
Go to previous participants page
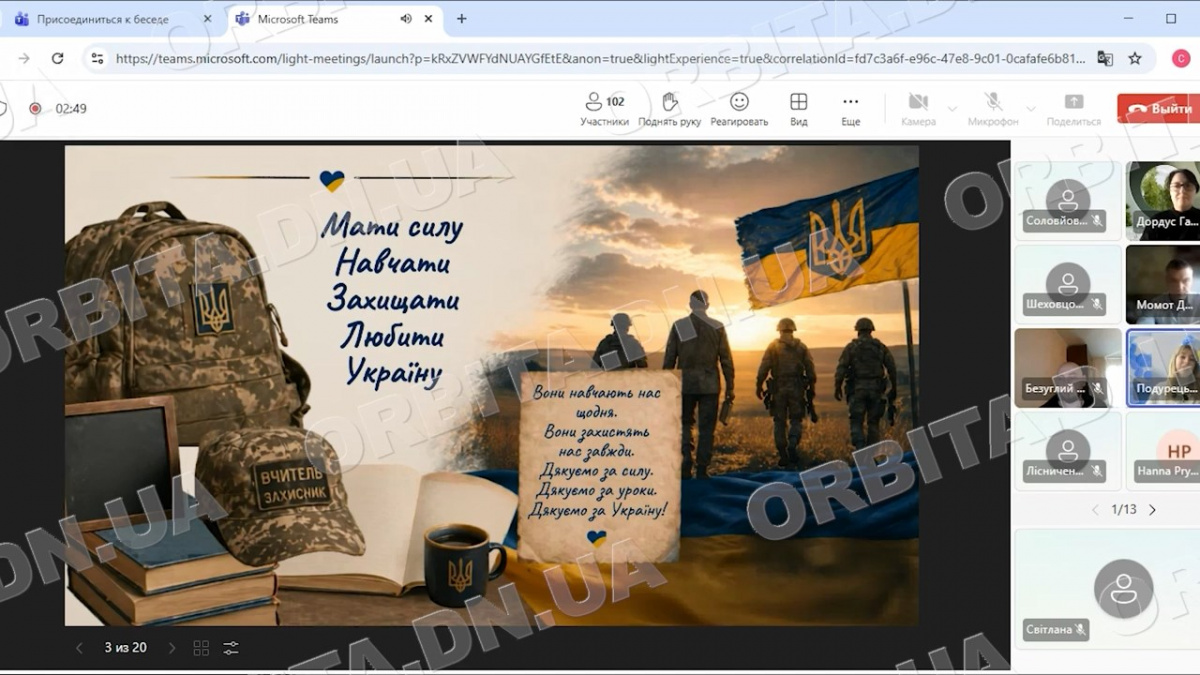(x=1095, y=510)
